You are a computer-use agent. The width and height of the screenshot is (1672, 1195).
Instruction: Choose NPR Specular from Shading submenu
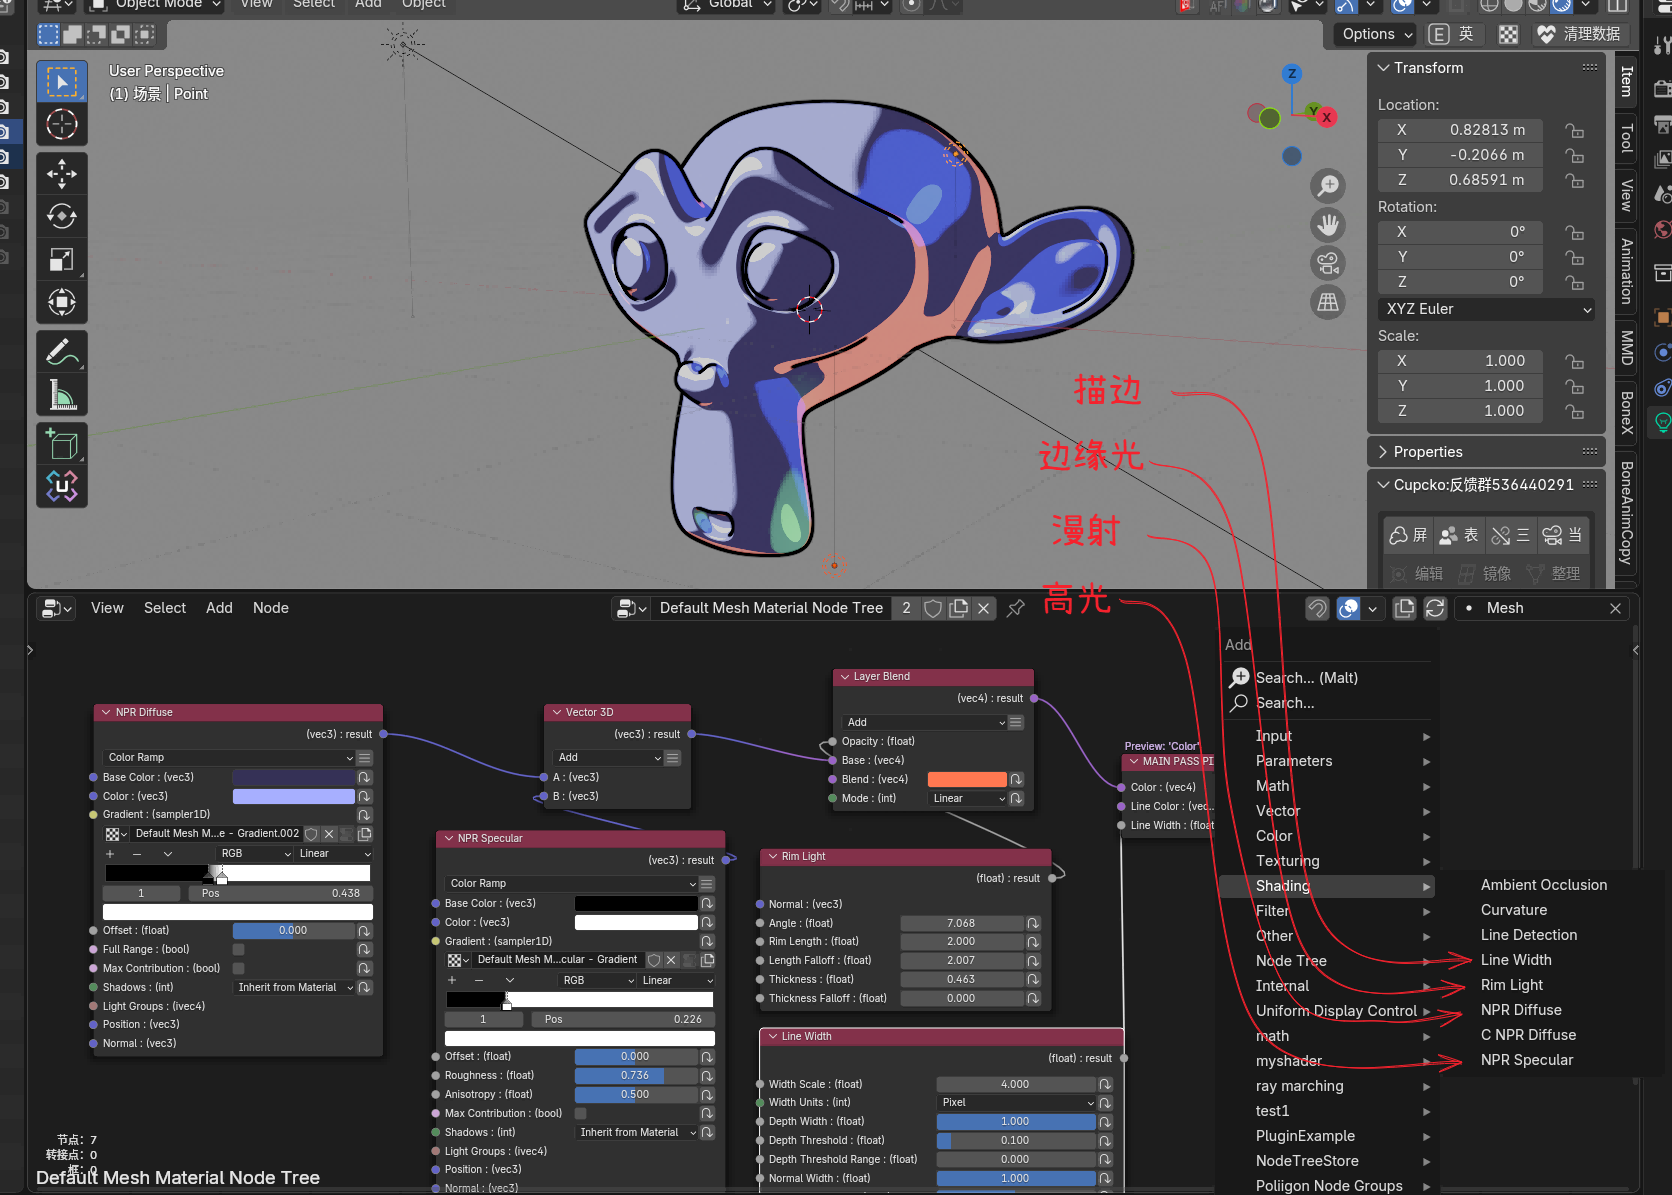[x=1526, y=1060]
